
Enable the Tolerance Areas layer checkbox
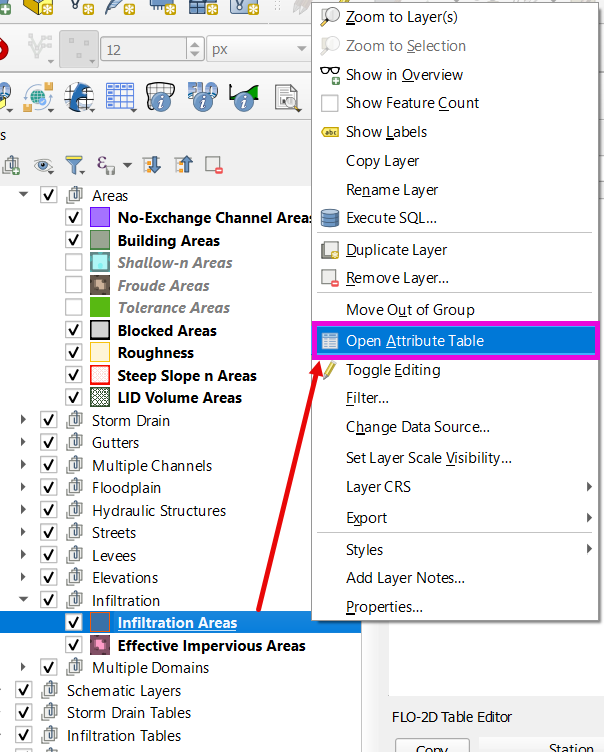coord(73,308)
